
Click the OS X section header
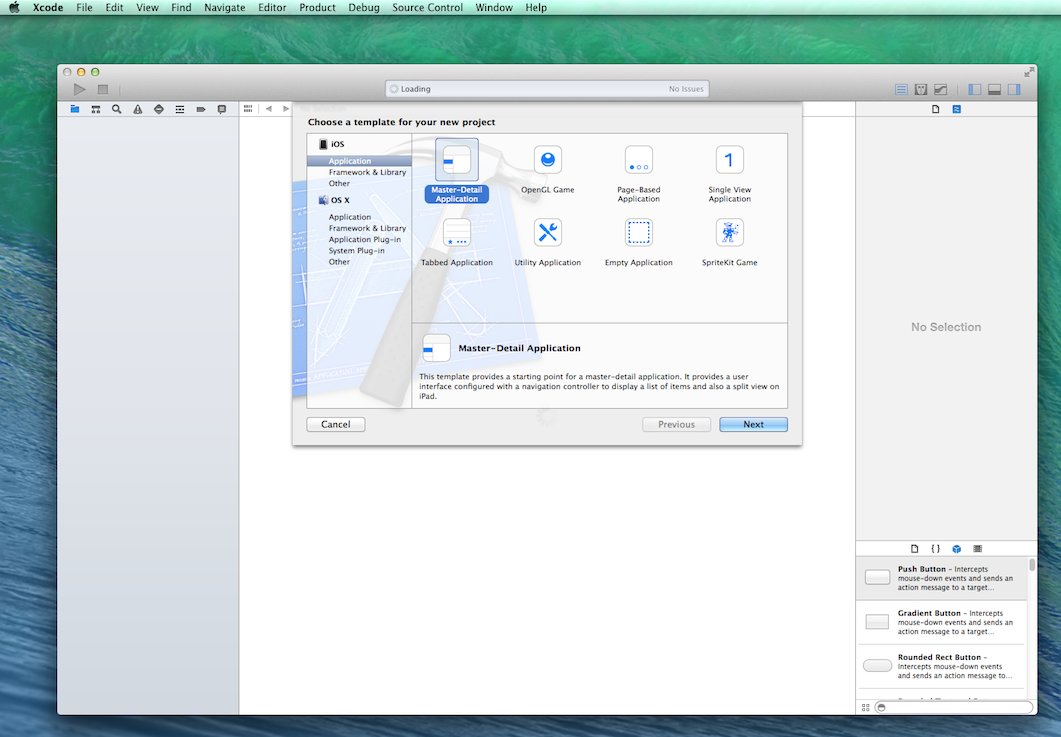(334, 200)
